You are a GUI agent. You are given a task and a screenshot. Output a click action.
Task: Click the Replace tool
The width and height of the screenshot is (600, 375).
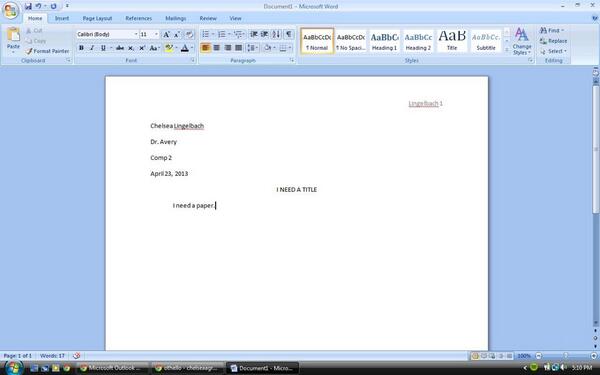click(553, 41)
